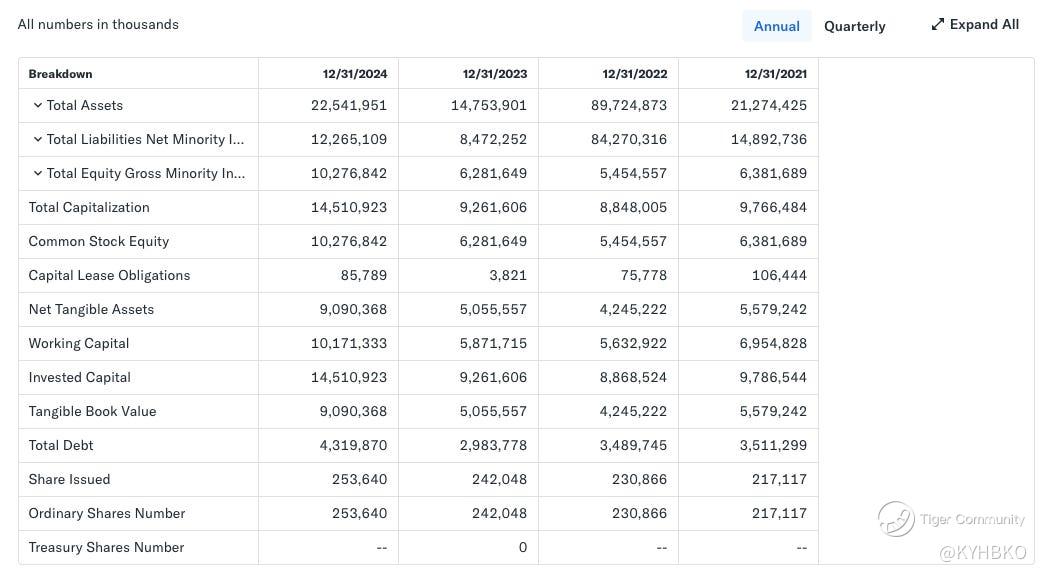
Task: Select the Total Capitalization row label
Action: pyautogui.click(x=89, y=207)
